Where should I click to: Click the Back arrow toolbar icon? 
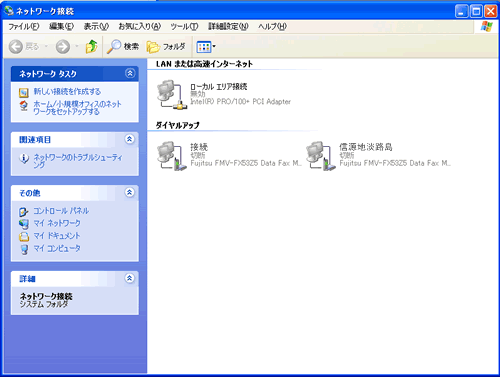pyautogui.click(x=16, y=47)
